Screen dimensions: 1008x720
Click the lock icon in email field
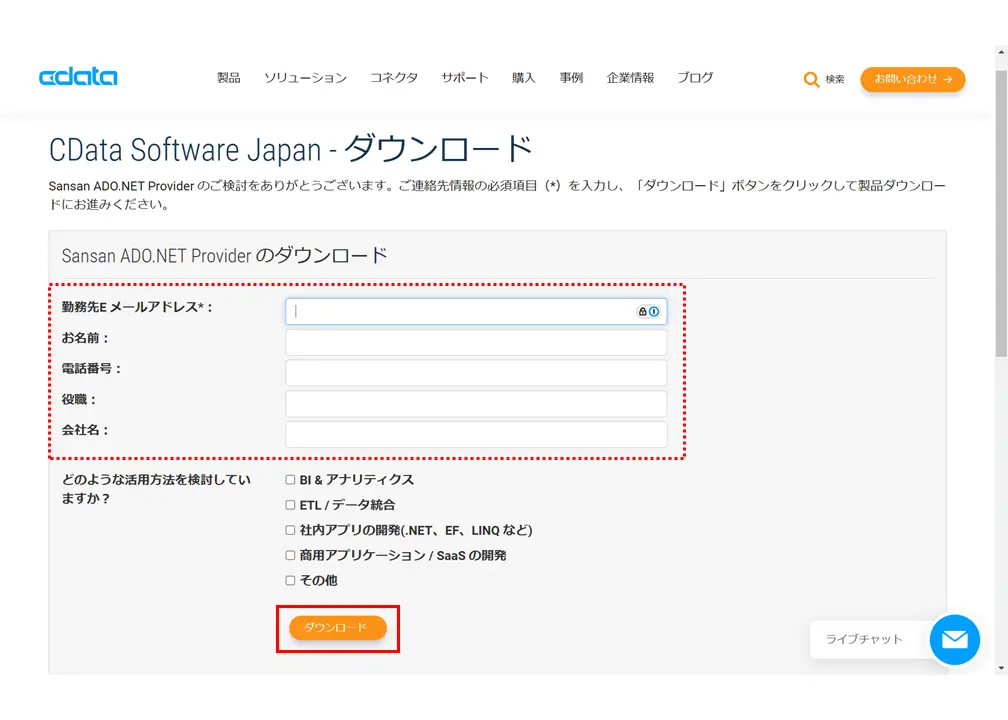(x=642, y=312)
